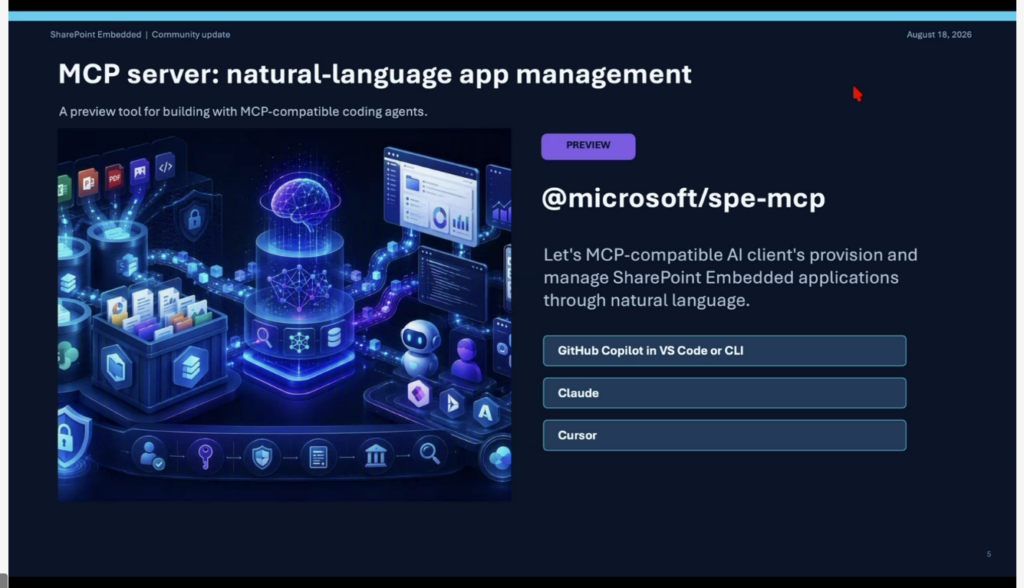Click the PowerPoint file icon in illustration
This screenshot has width=1024, height=588.
(x=88, y=182)
